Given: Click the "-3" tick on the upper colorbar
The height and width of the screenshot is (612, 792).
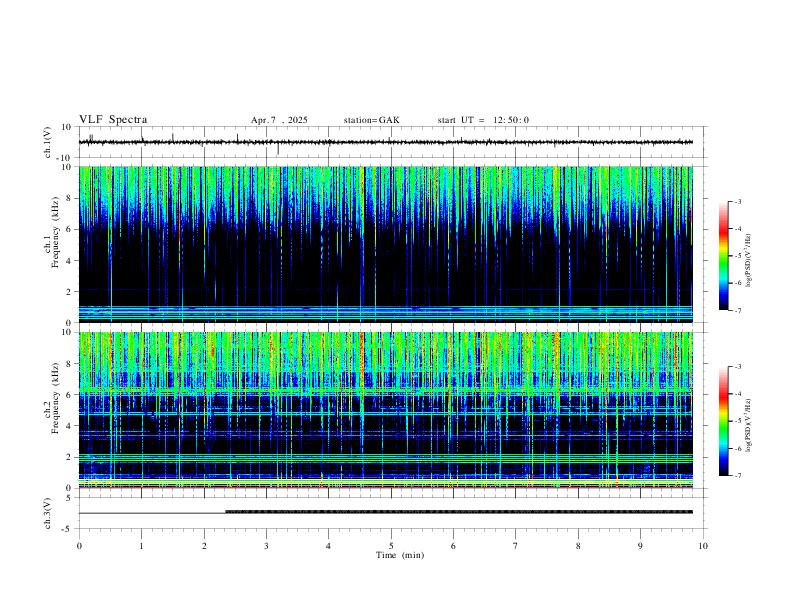Looking at the screenshot, I should click(737, 202).
